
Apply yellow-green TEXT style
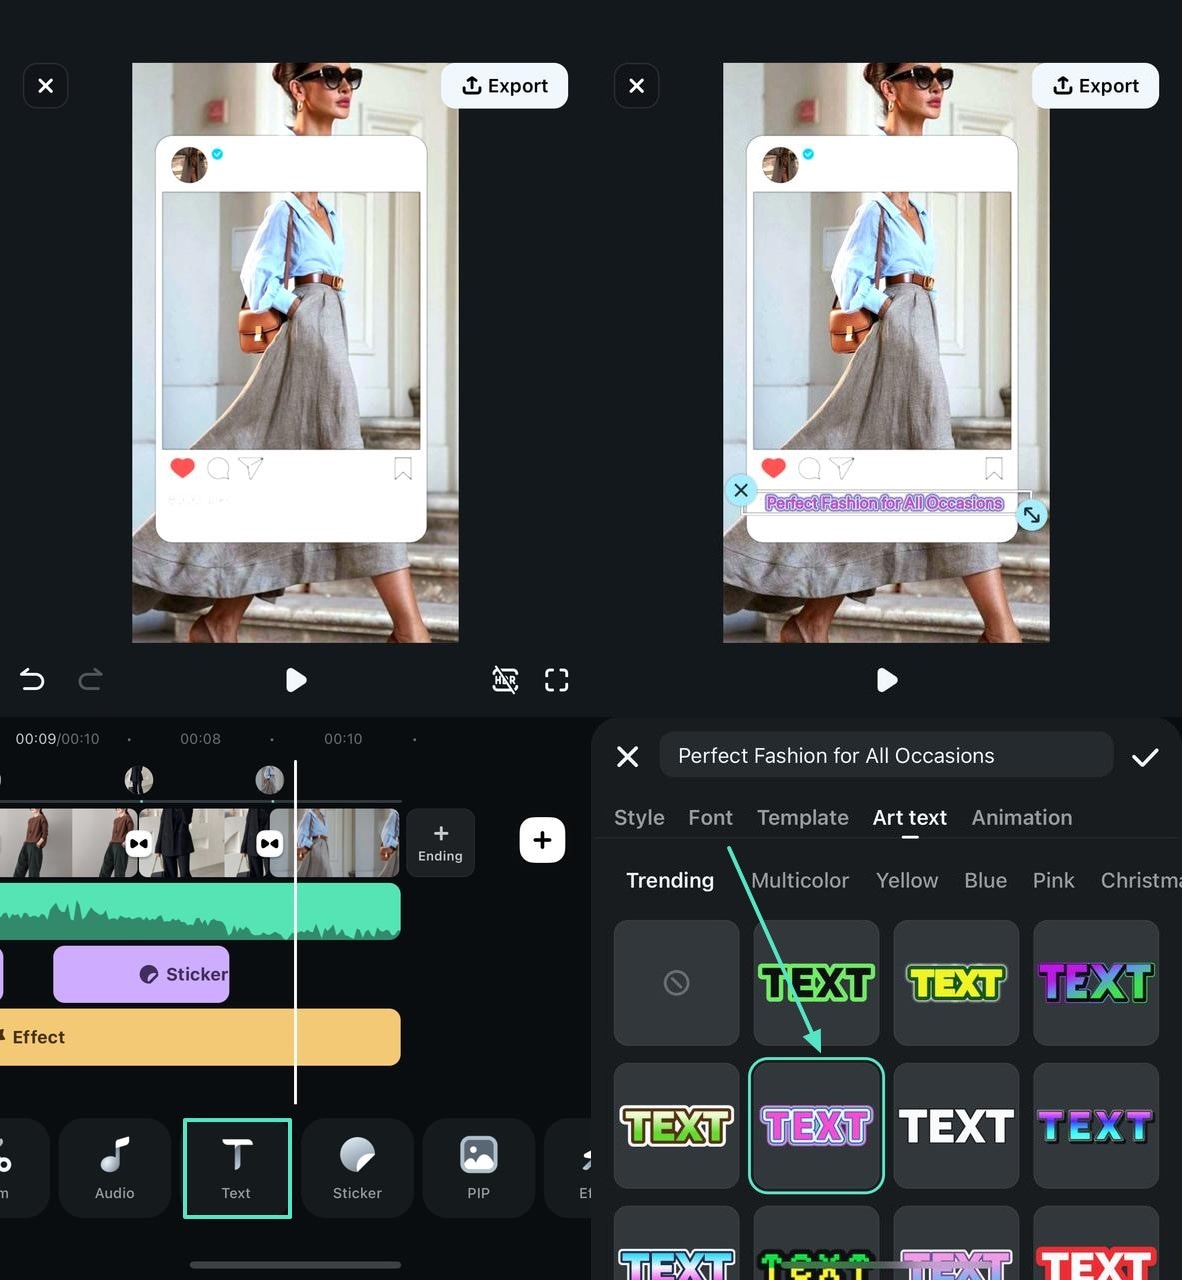tap(956, 983)
